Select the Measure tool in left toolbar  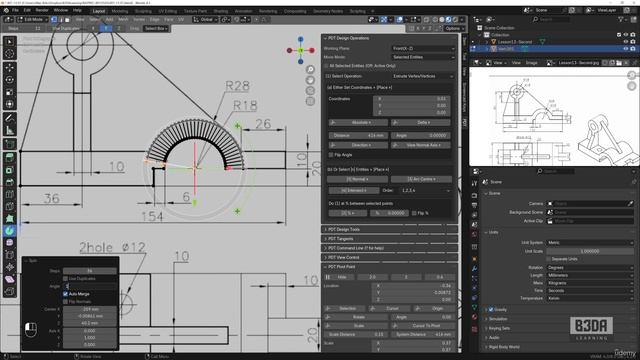tap(10, 131)
